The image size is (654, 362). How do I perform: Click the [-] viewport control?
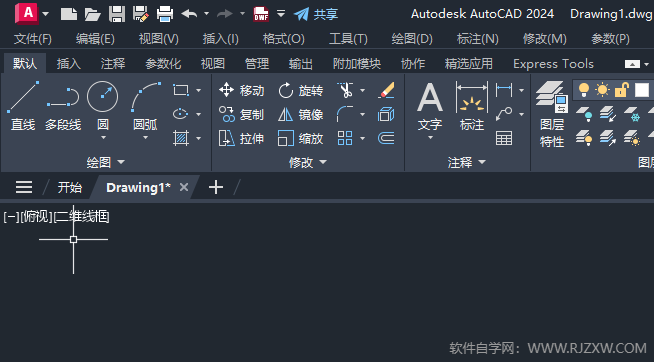click(11, 216)
